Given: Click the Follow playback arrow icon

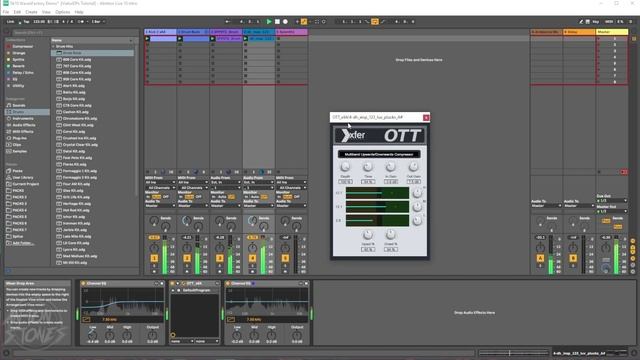Looking at the screenshot, I should (x=228, y=22).
